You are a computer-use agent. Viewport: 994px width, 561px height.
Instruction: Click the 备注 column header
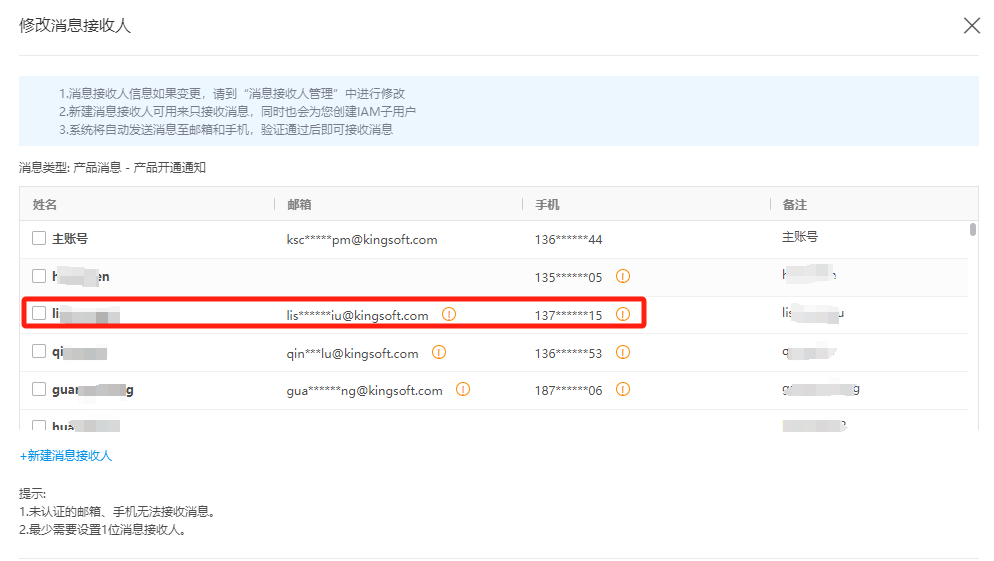[x=794, y=205]
